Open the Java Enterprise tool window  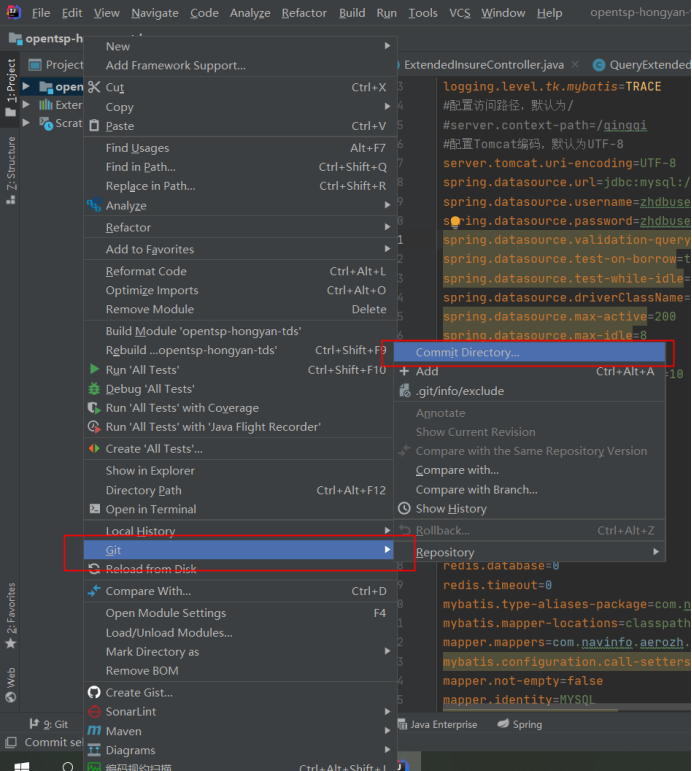[x=437, y=724]
